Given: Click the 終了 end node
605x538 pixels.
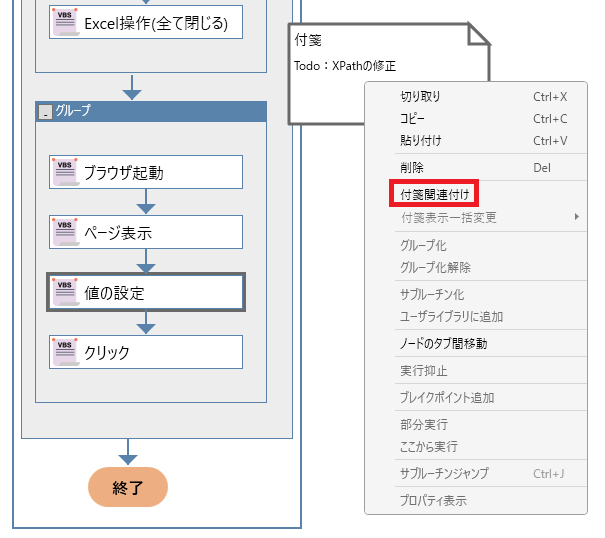Looking at the screenshot, I should [128, 488].
